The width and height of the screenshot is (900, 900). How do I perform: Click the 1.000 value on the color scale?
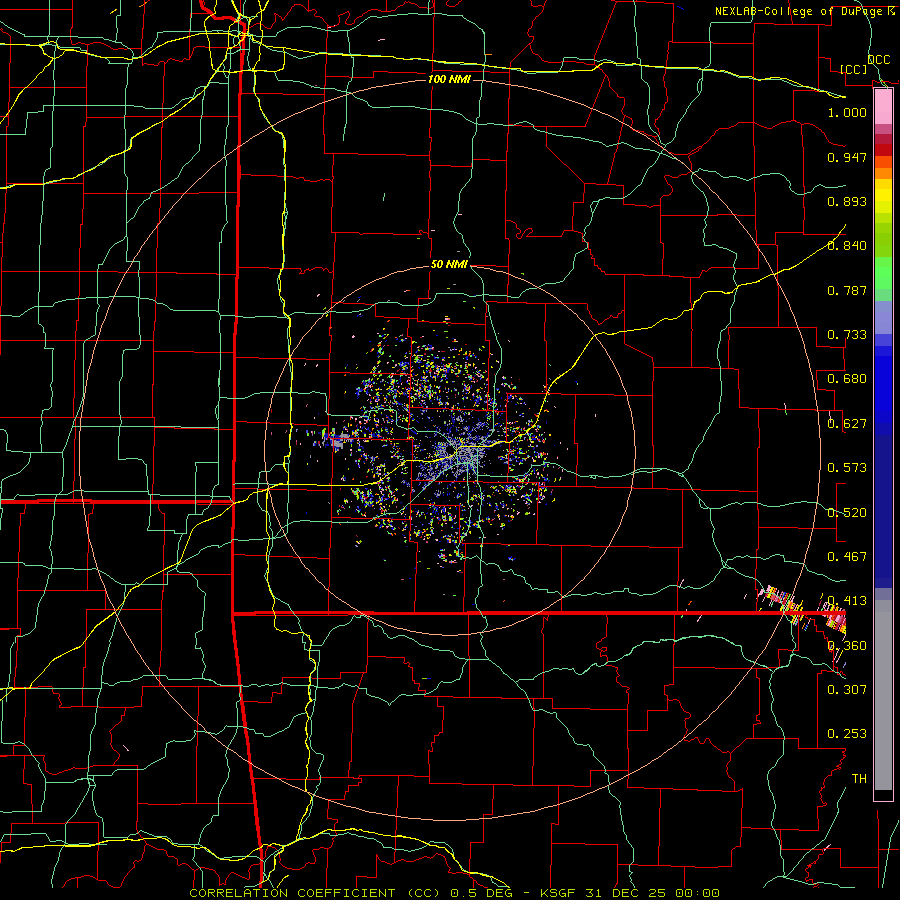(847, 112)
